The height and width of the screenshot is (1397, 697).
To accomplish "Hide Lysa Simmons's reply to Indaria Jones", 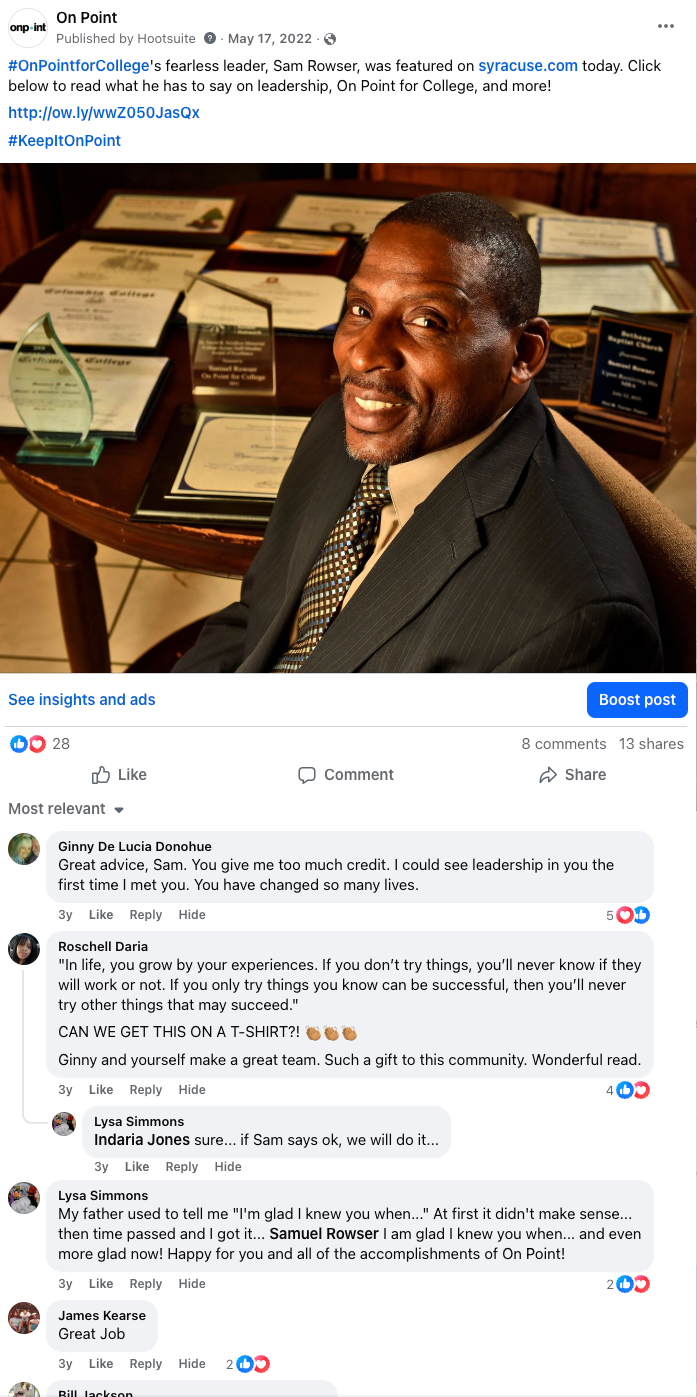I will (x=228, y=1167).
